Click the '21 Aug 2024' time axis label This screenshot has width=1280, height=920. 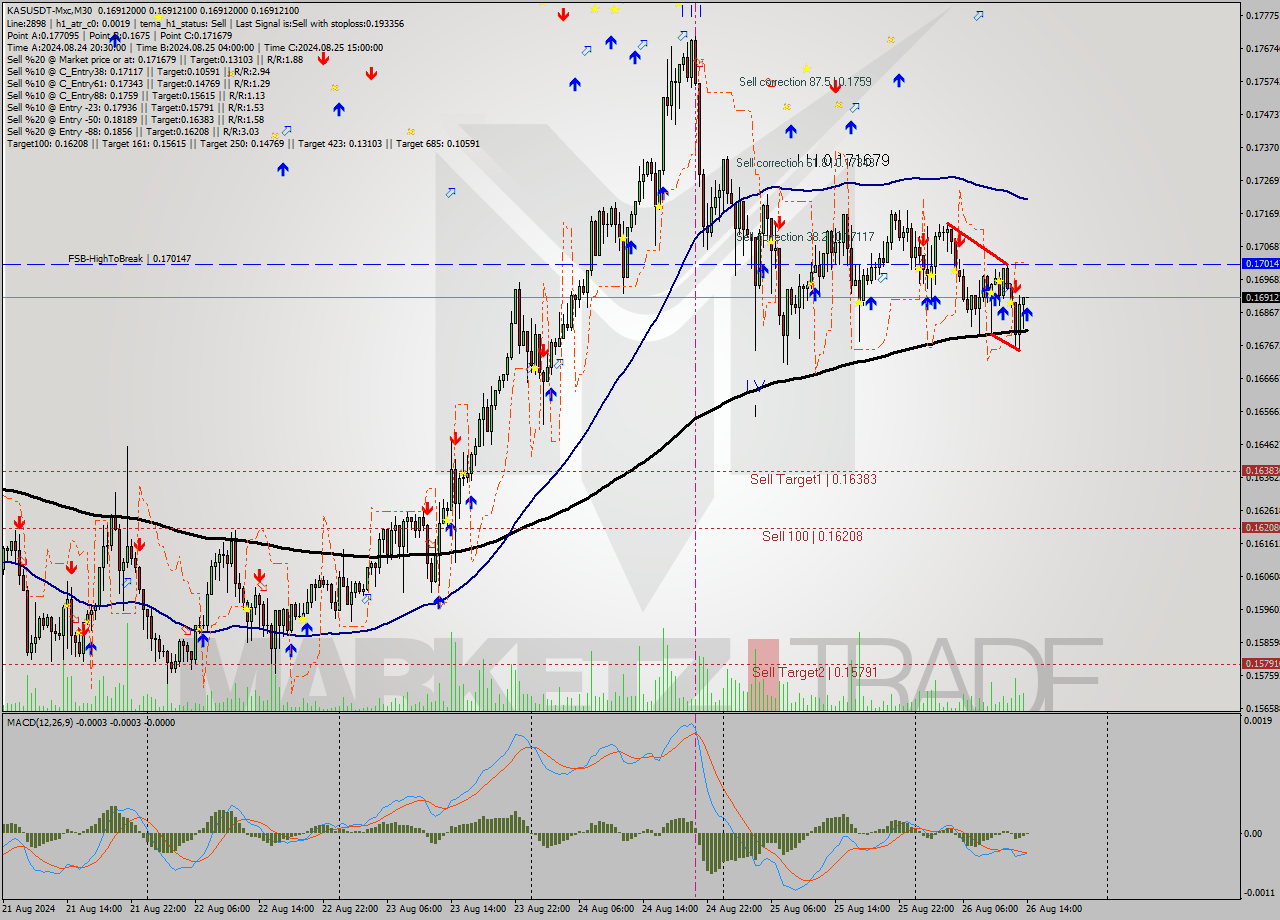pyautogui.click(x=28, y=909)
